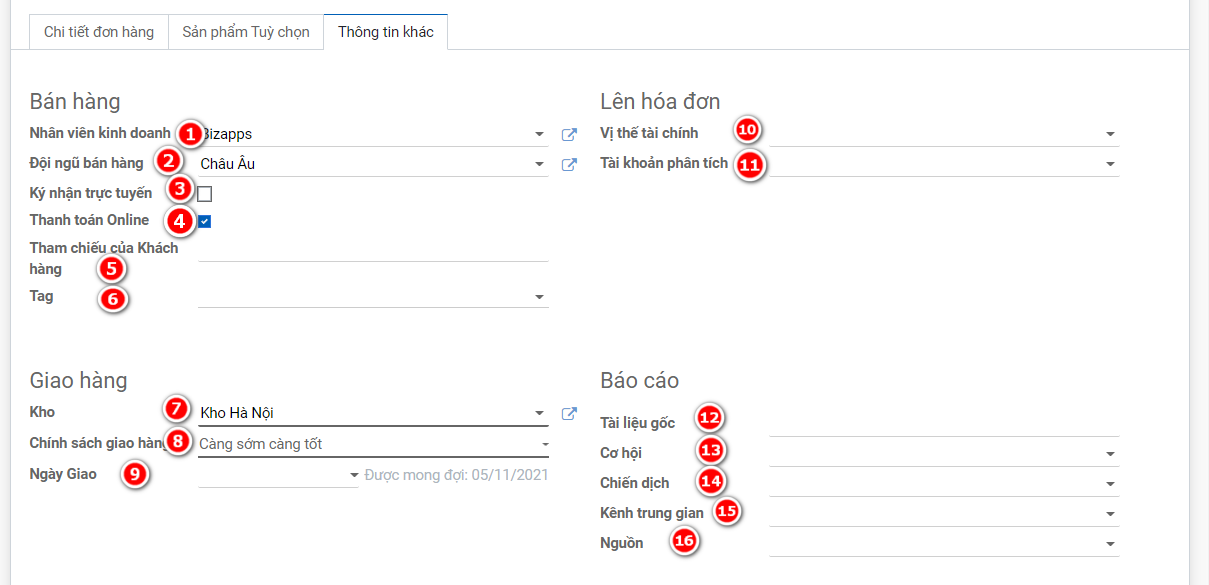Screen dimensions: 1209x585
Task: Uncheck Thanh toán Online checkbox
Action: pyautogui.click(x=204, y=221)
